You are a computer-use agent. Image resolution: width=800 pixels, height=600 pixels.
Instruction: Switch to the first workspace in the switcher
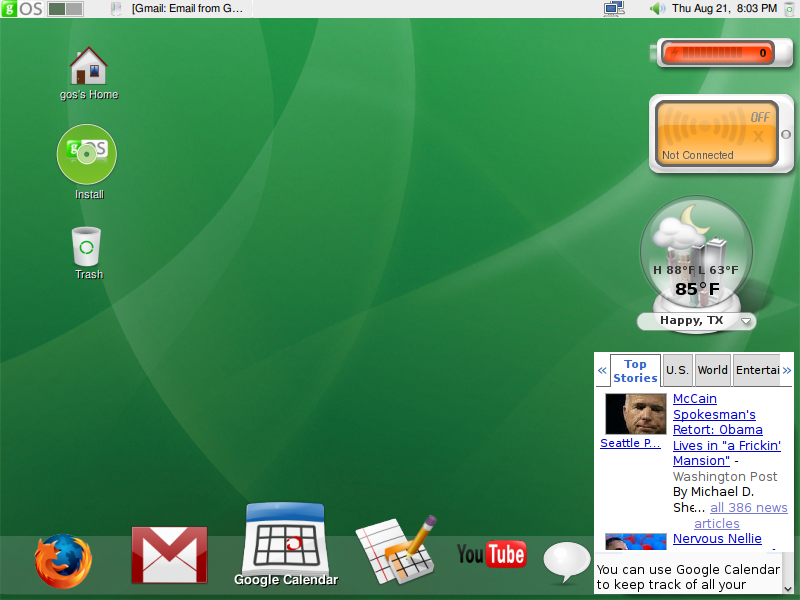[x=56, y=9]
